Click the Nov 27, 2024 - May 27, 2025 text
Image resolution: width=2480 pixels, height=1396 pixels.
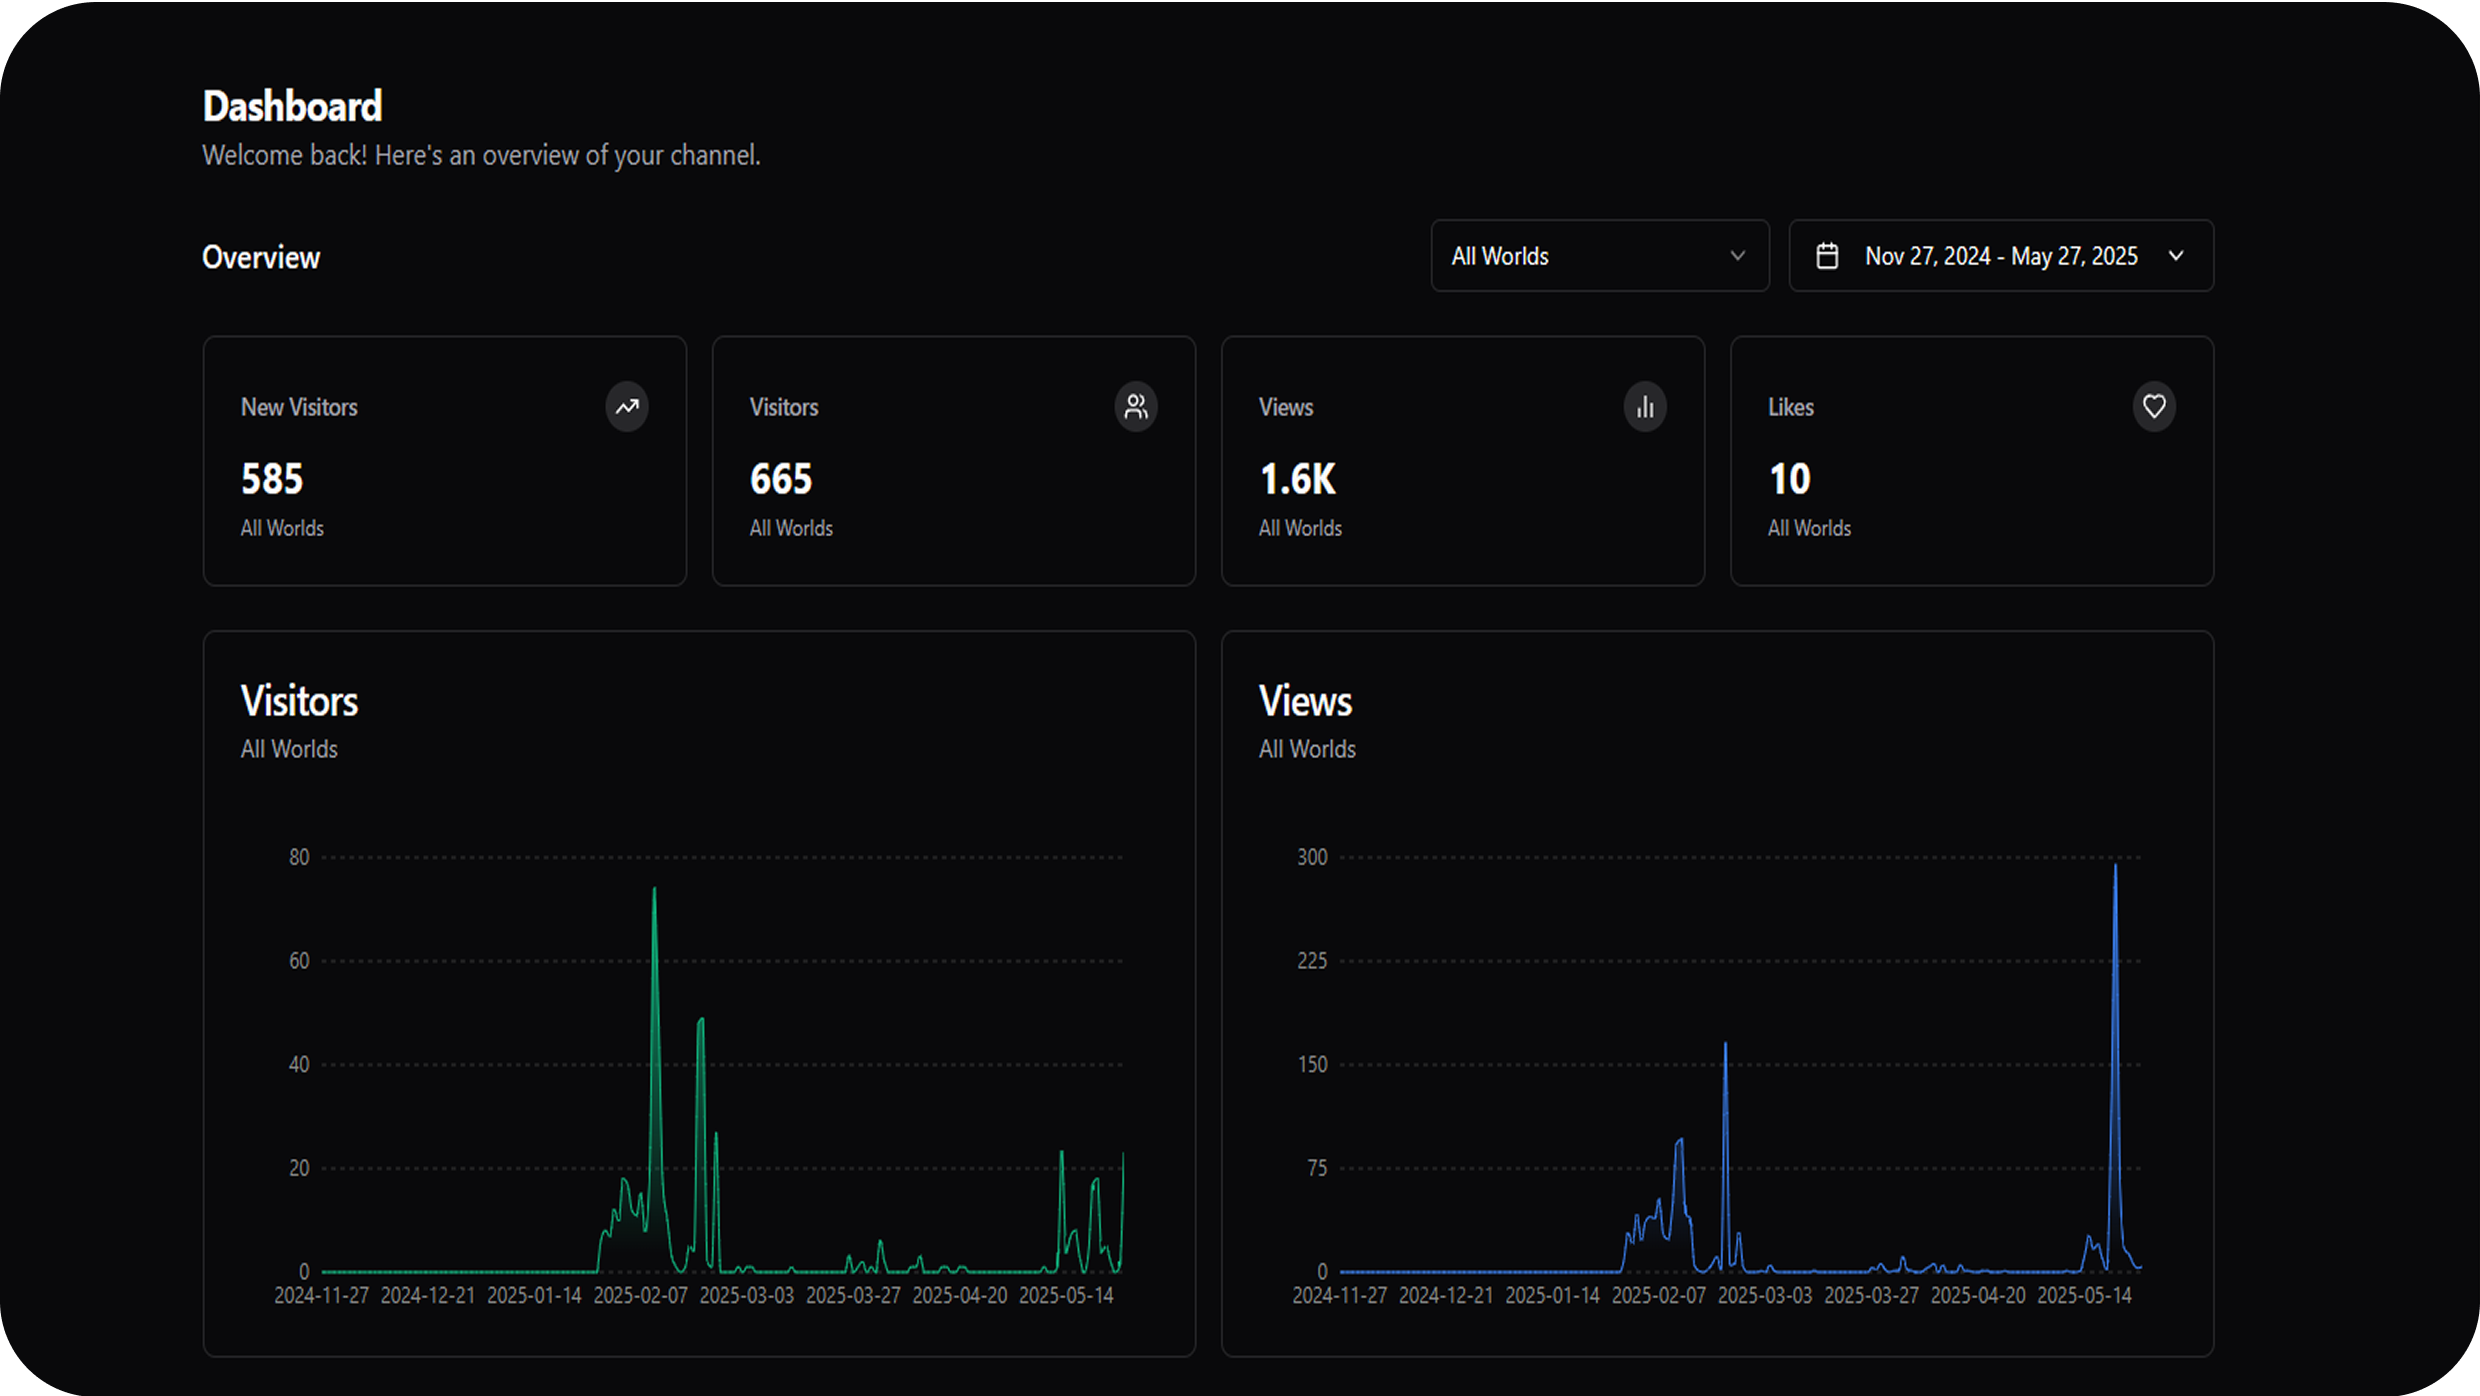click(2001, 256)
